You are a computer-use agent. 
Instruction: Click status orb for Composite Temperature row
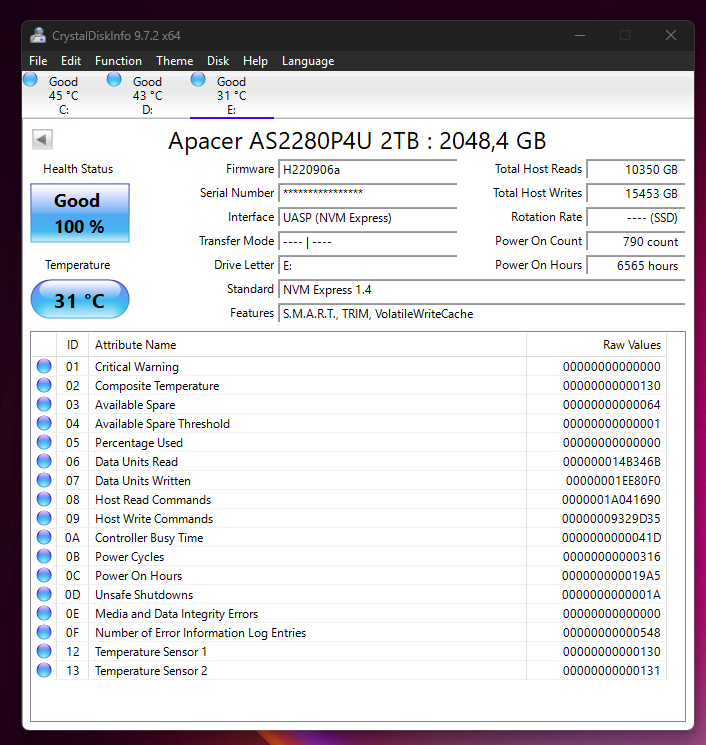pos(44,385)
